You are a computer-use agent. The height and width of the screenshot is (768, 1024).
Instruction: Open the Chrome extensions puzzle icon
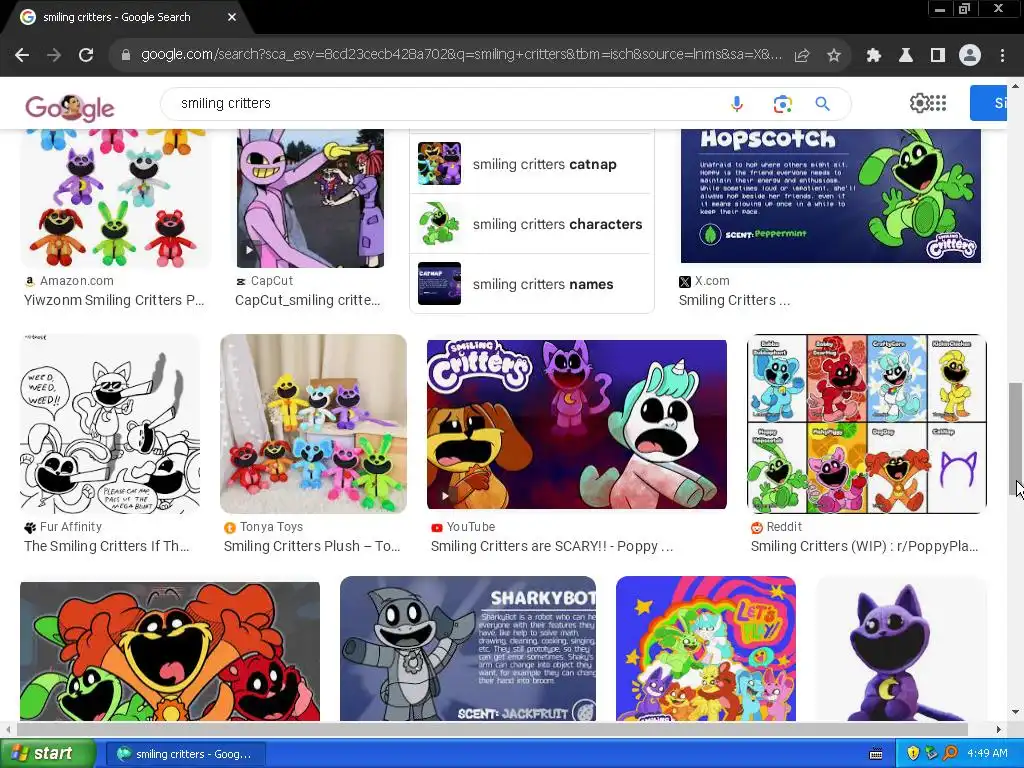874,56
